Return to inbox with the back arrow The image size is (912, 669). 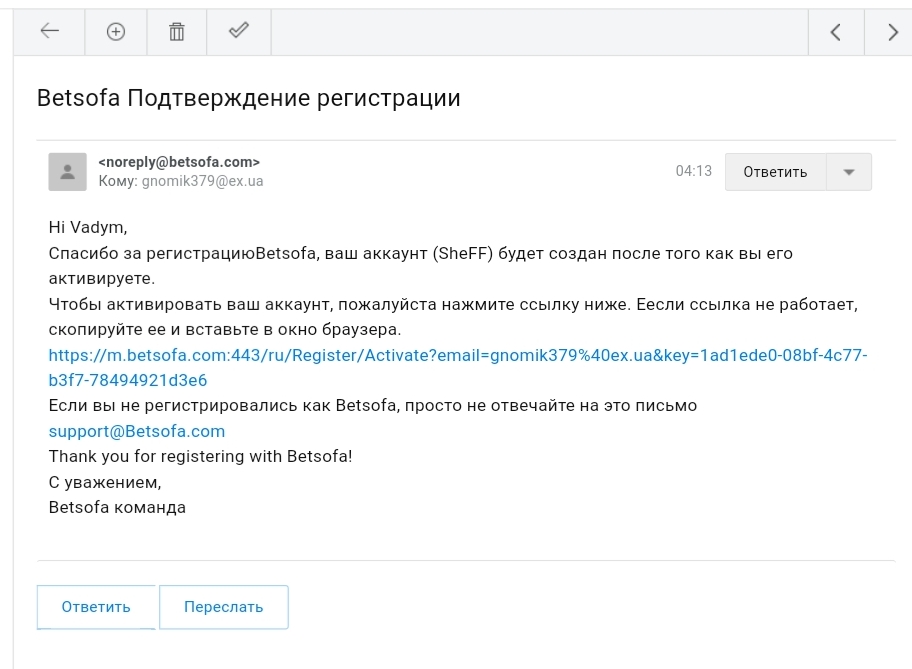[x=51, y=31]
